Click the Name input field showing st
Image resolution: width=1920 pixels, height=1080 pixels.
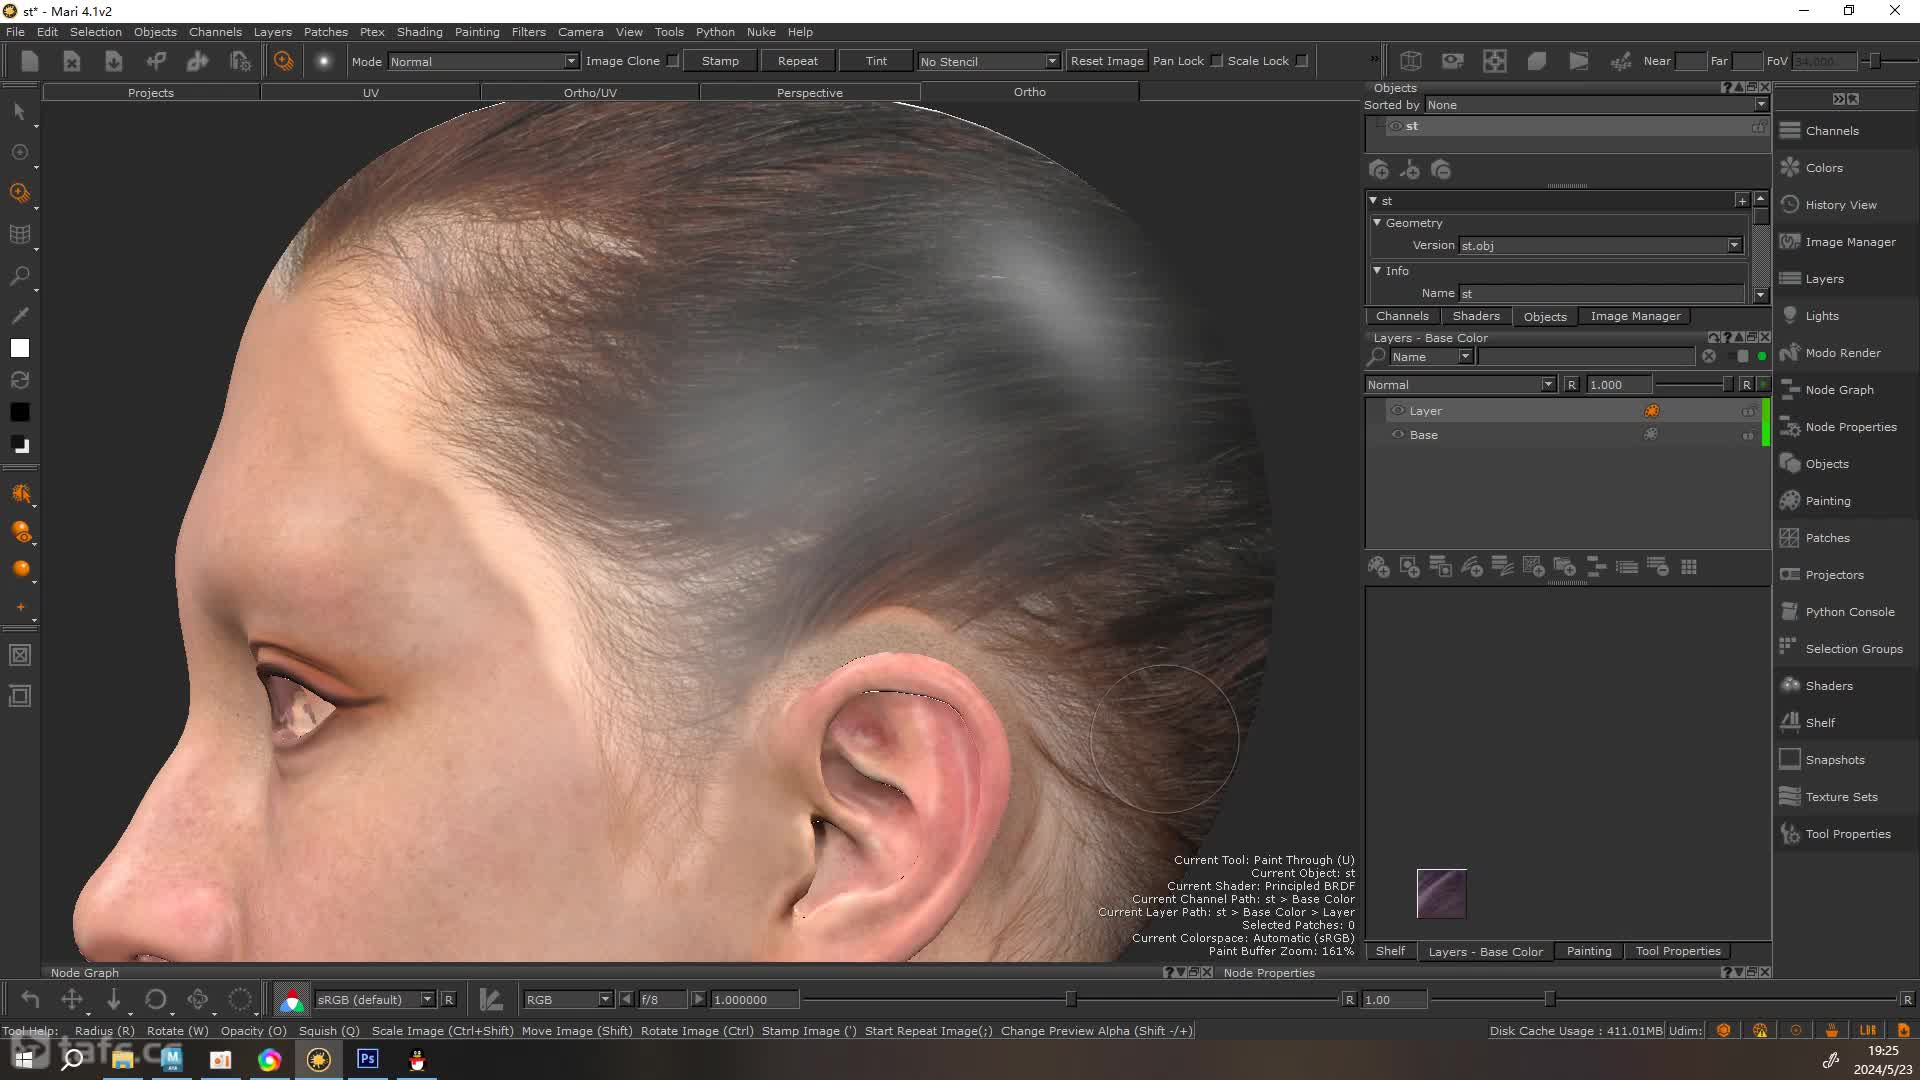1600,293
